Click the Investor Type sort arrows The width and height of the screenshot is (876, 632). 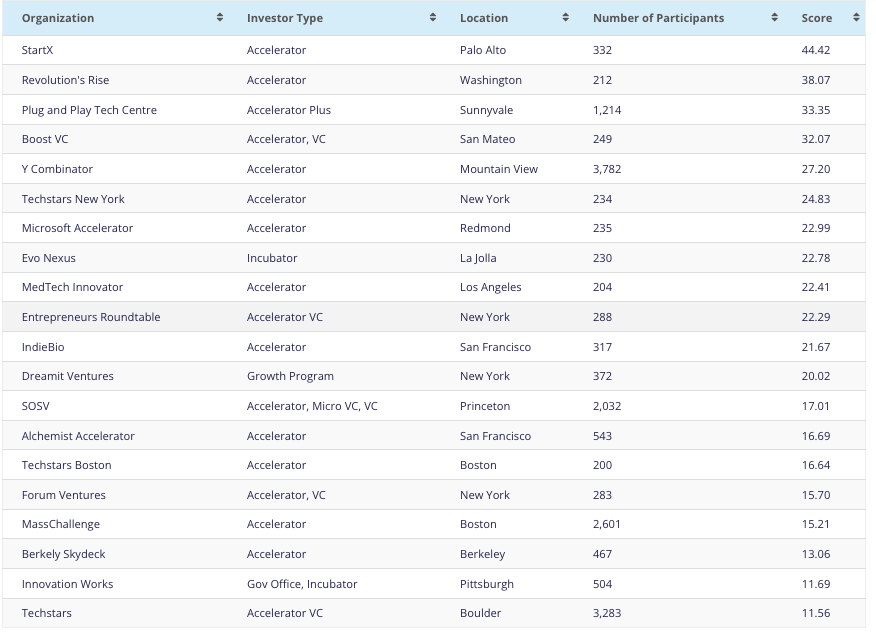pos(433,18)
